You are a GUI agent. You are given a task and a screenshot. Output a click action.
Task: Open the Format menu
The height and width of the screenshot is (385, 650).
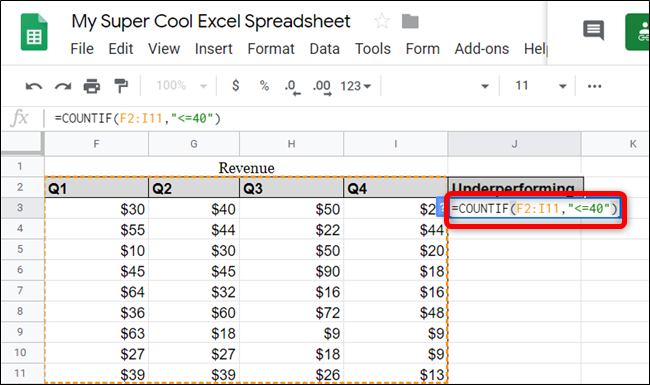click(271, 49)
